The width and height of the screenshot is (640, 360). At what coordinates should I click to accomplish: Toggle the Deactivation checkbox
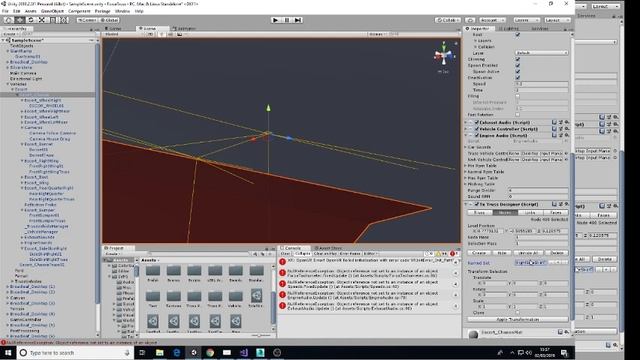coord(518,78)
